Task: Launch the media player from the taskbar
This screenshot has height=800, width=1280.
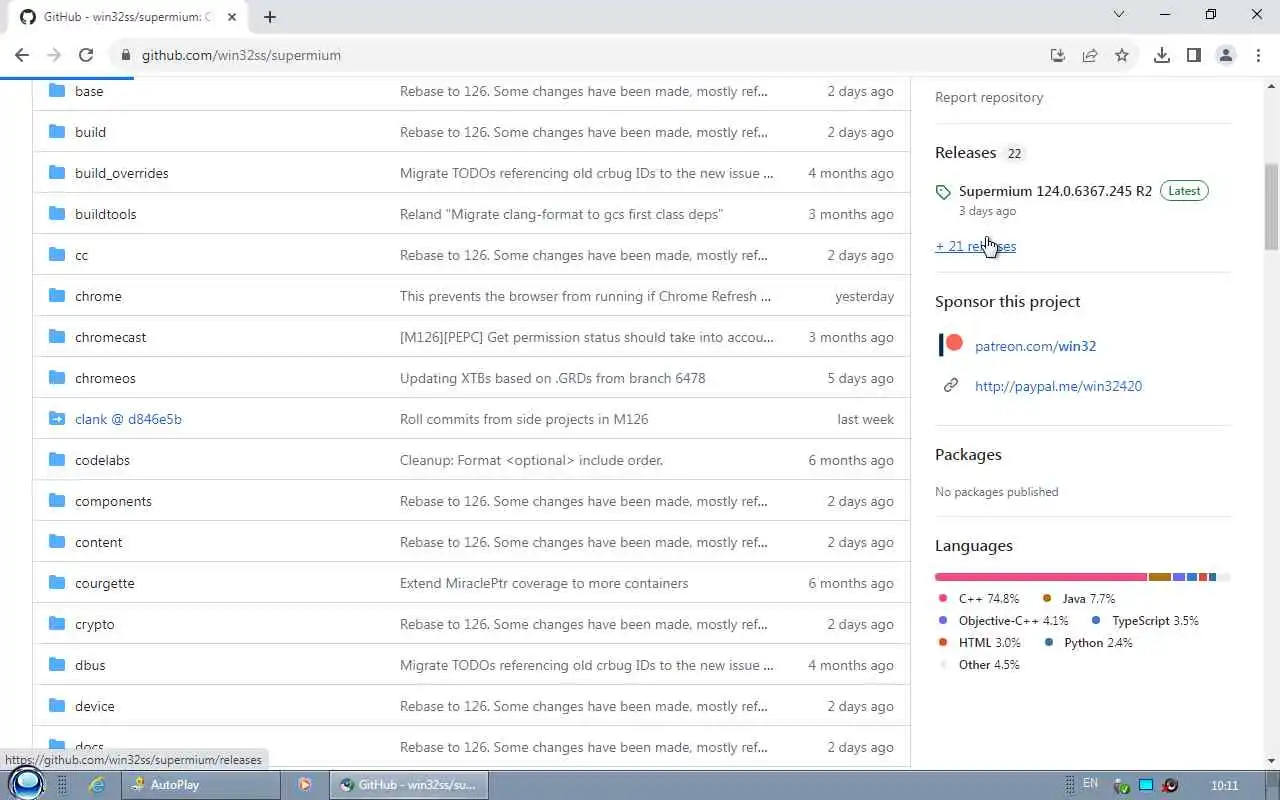Action: (x=305, y=785)
